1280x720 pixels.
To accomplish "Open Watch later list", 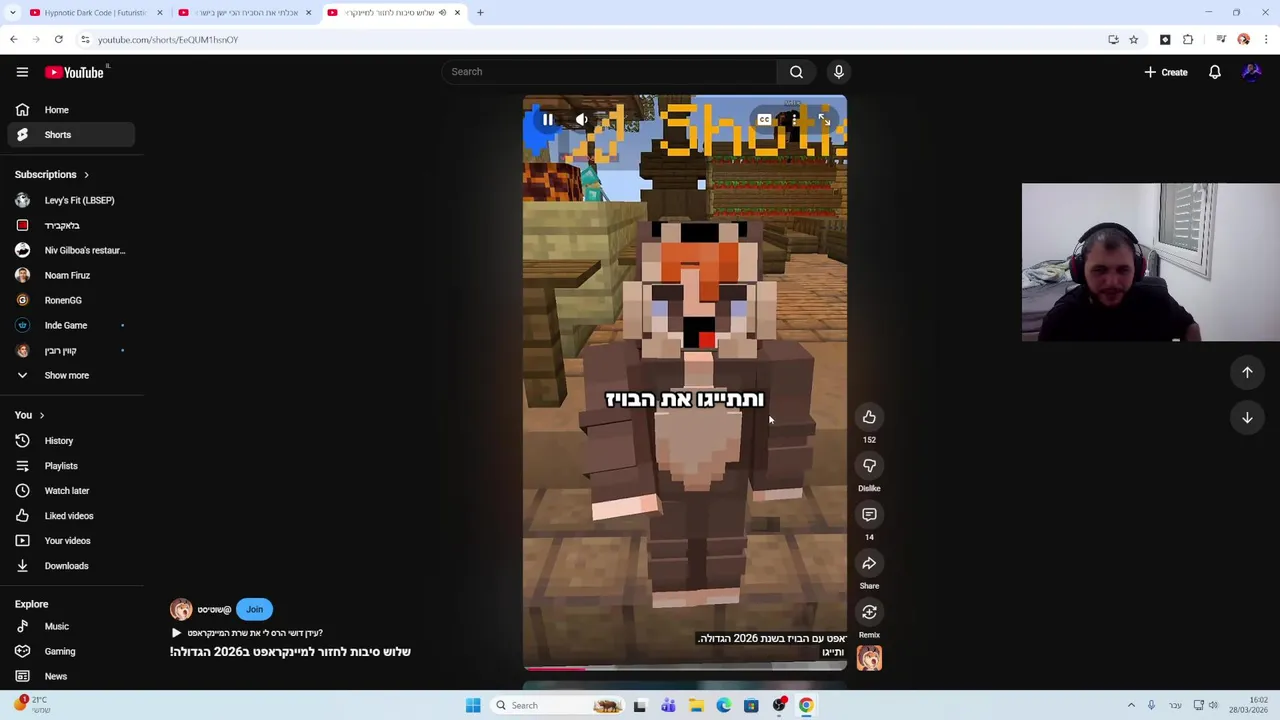I will 70,491.
